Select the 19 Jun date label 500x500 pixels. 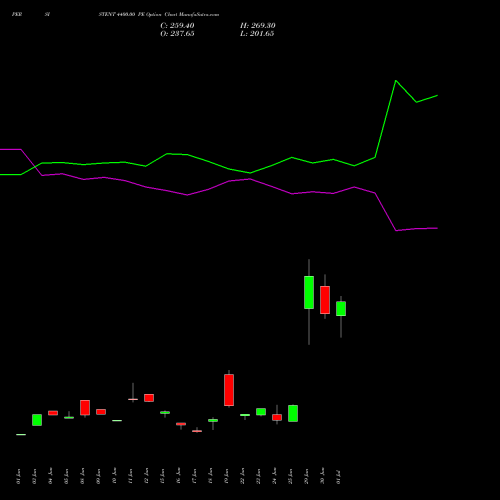(x=227, y=476)
